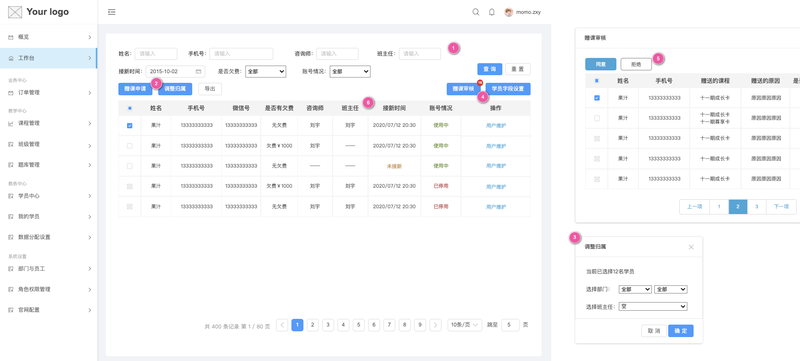Close the 调整归属 dialog with X
Viewport: 800px width, 361px height.
click(x=691, y=247)
